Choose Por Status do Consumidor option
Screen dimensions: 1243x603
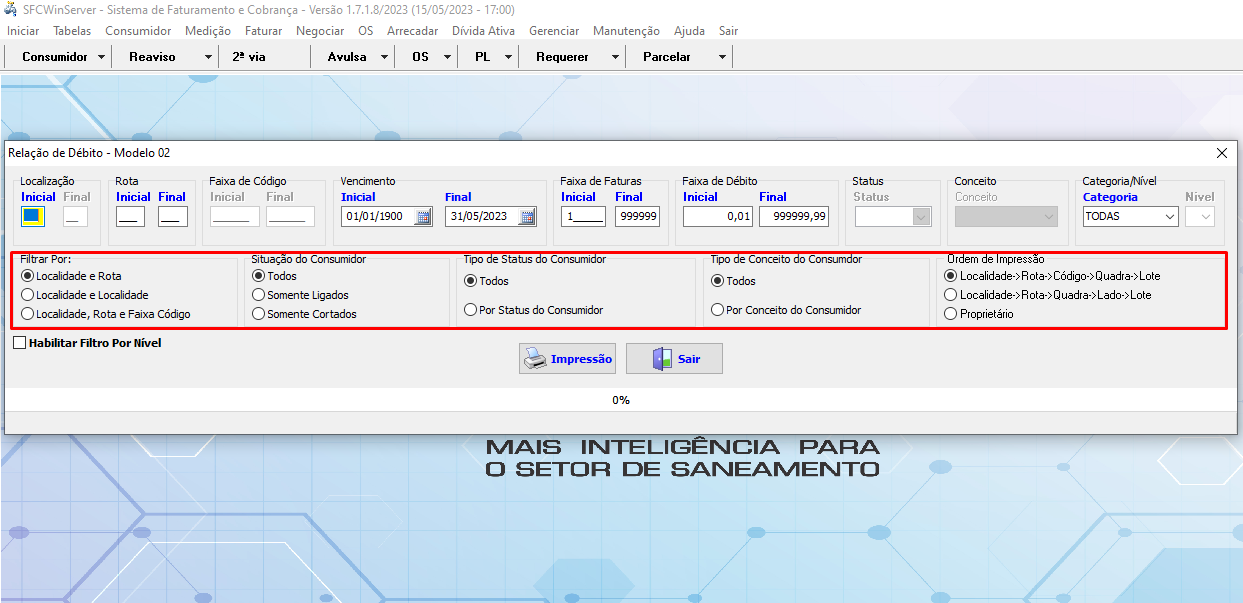[471, 310]
